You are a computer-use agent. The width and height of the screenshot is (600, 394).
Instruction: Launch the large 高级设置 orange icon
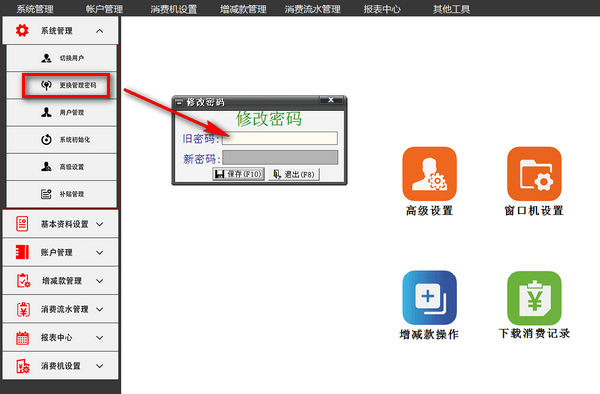[429, 174]
